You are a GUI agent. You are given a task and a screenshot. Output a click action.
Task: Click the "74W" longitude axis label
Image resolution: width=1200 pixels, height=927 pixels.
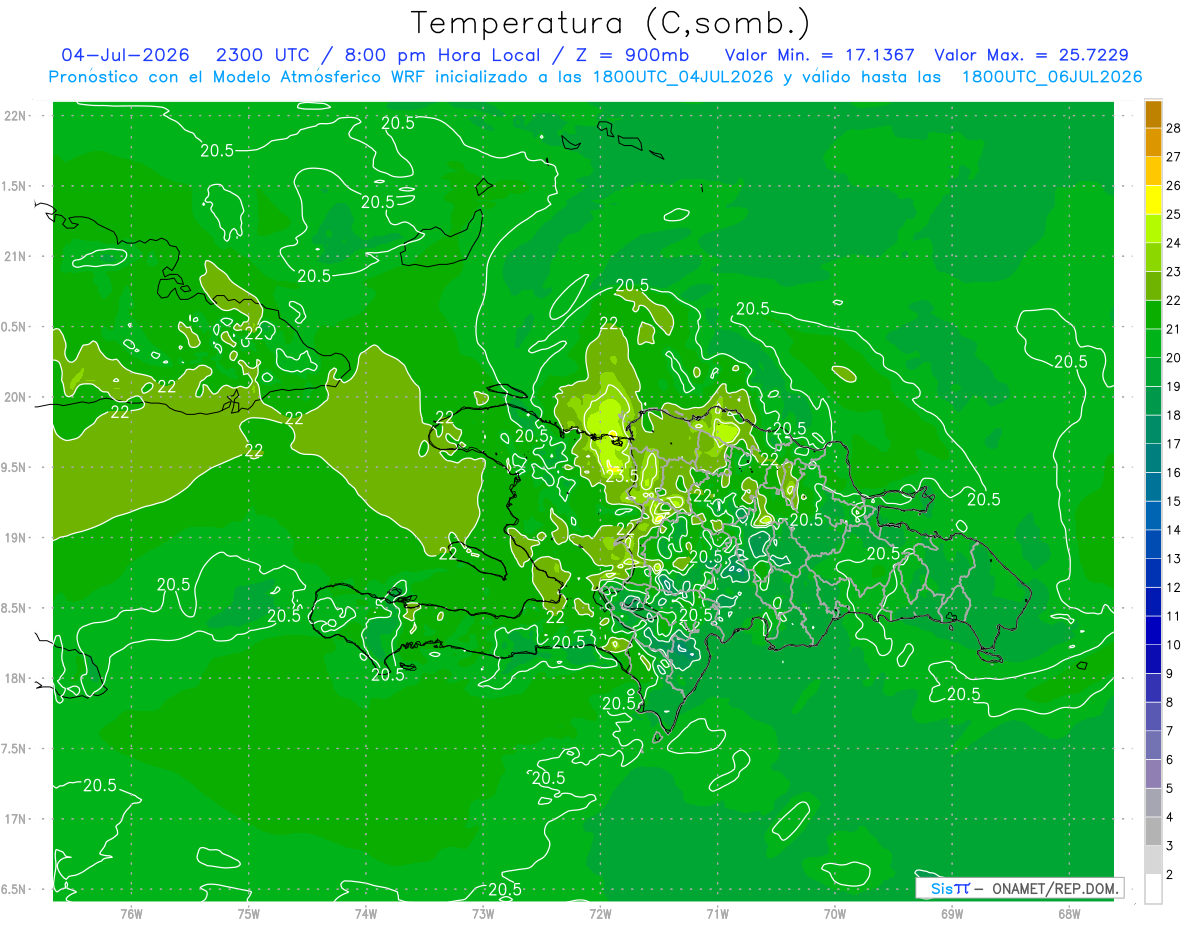pos(366,913)
